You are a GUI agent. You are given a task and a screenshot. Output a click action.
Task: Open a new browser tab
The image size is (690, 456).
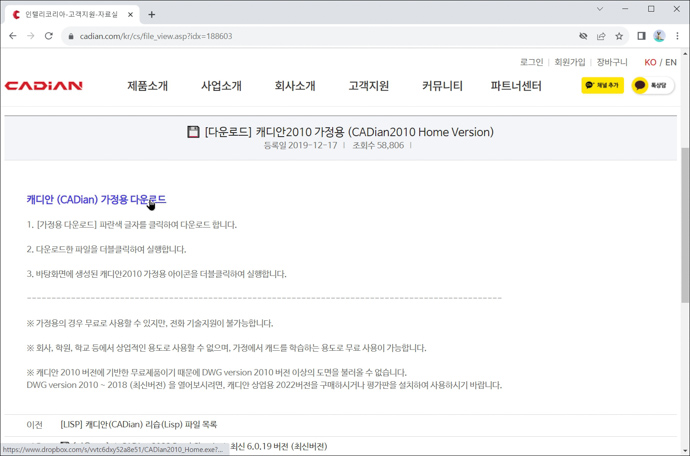click(x=151, y=15)
